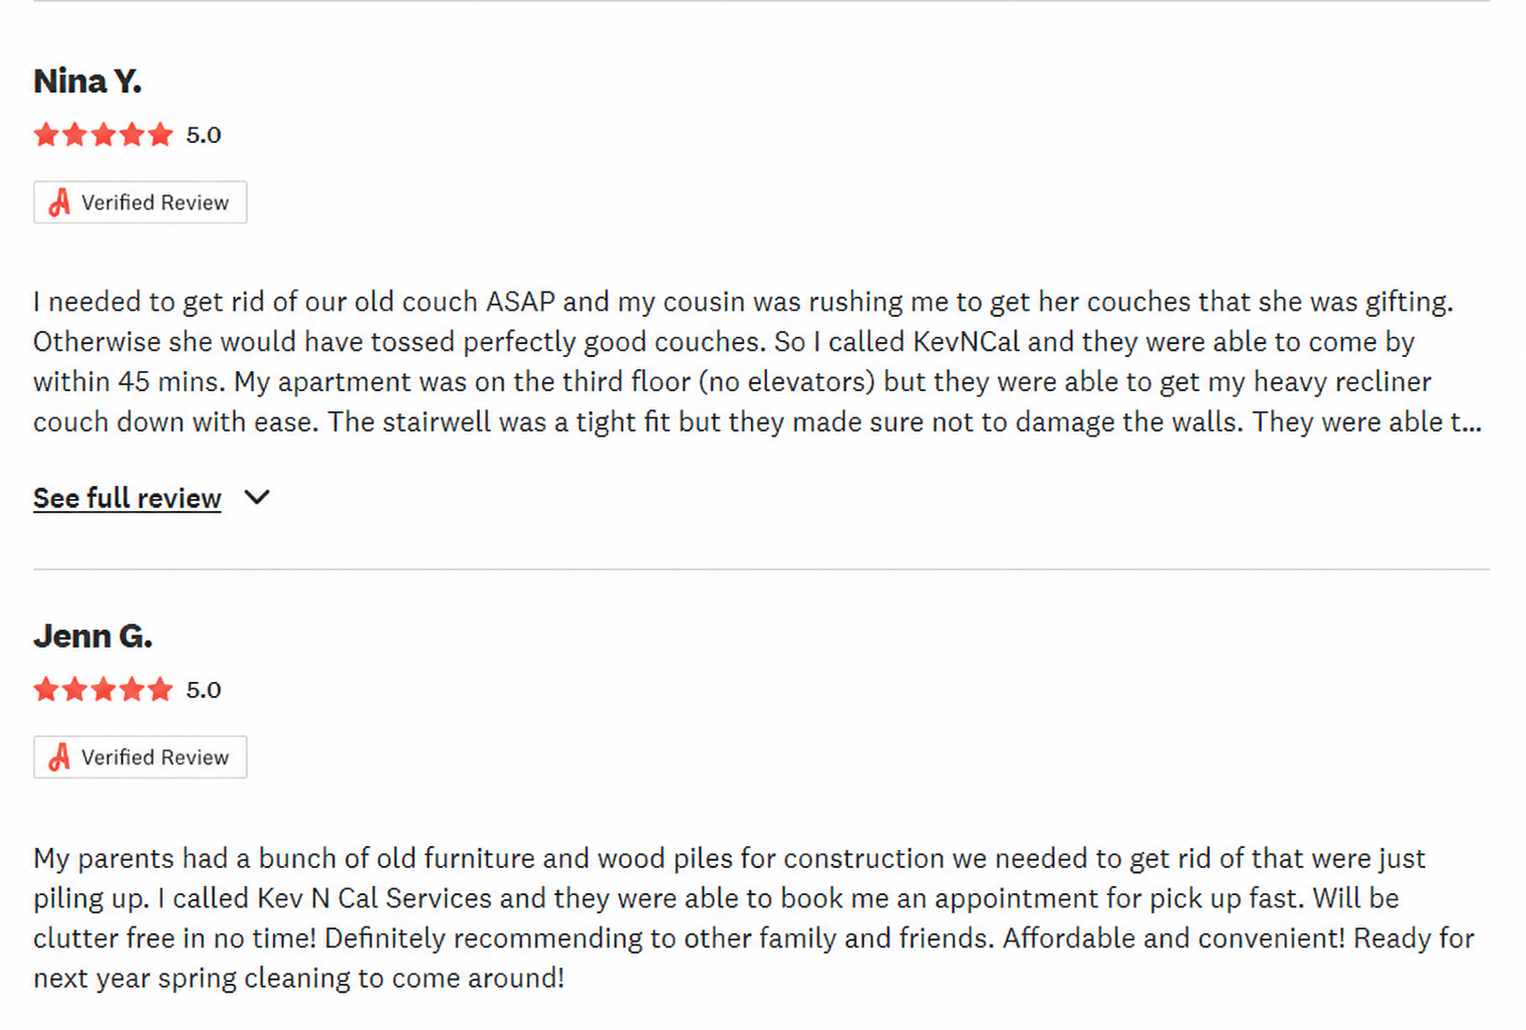Click Nina Y.'s Verified Review badge
Viewport: 1526px width, 1030px height.
point(140,202)
